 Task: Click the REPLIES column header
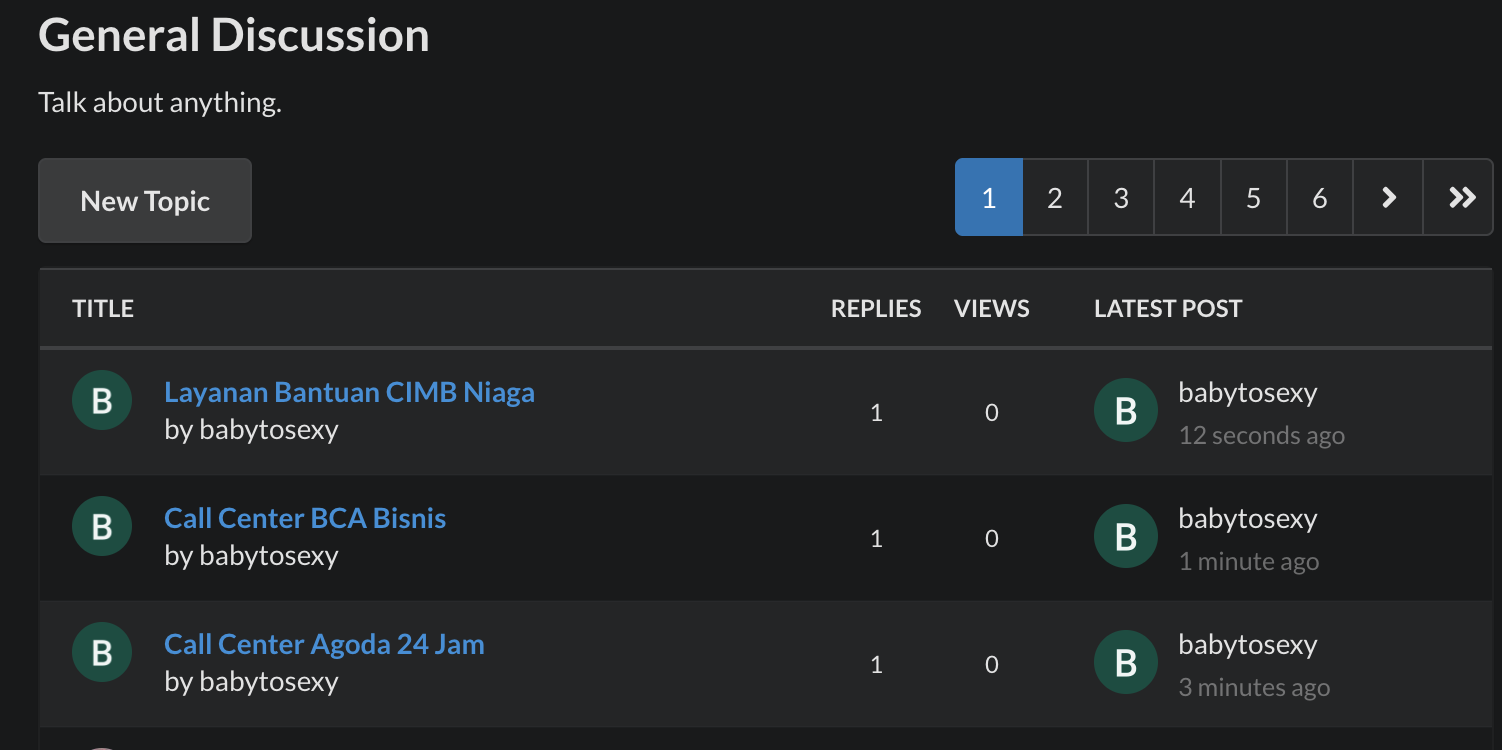[x=876, y=309]
